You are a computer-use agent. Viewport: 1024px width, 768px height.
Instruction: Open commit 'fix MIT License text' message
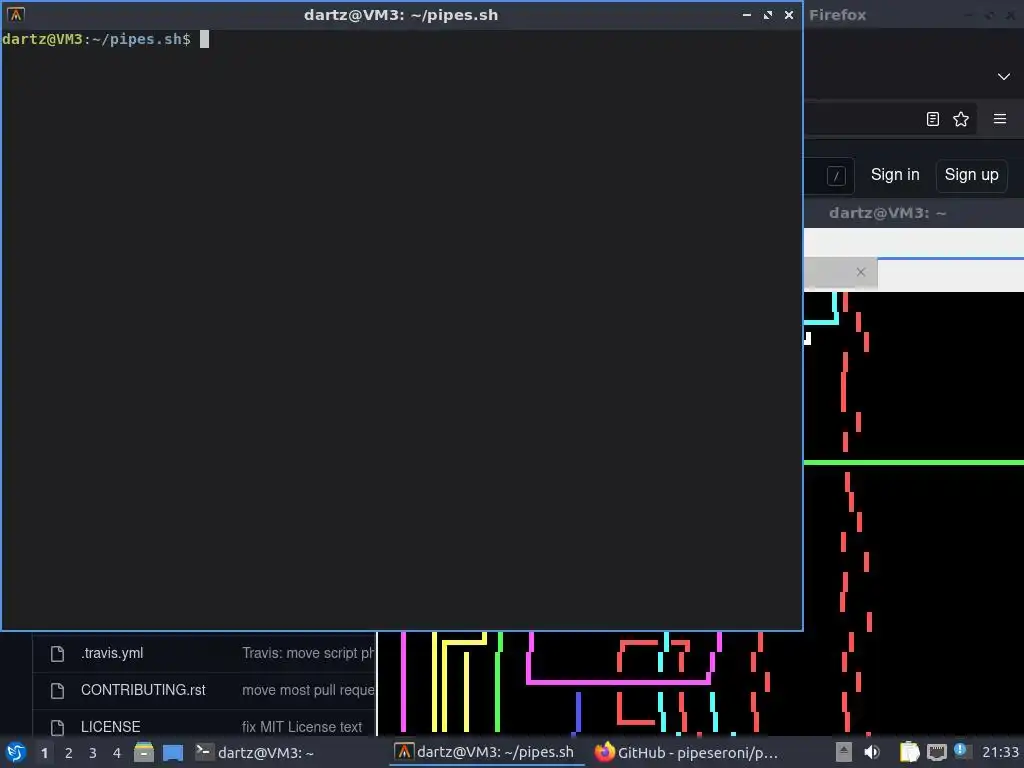click(302, 727)
